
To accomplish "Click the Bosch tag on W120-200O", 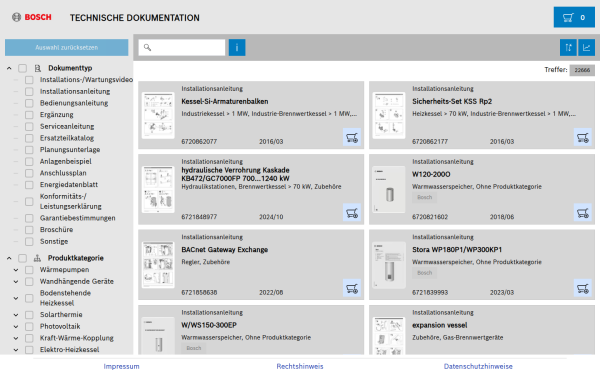I will 424,197.
